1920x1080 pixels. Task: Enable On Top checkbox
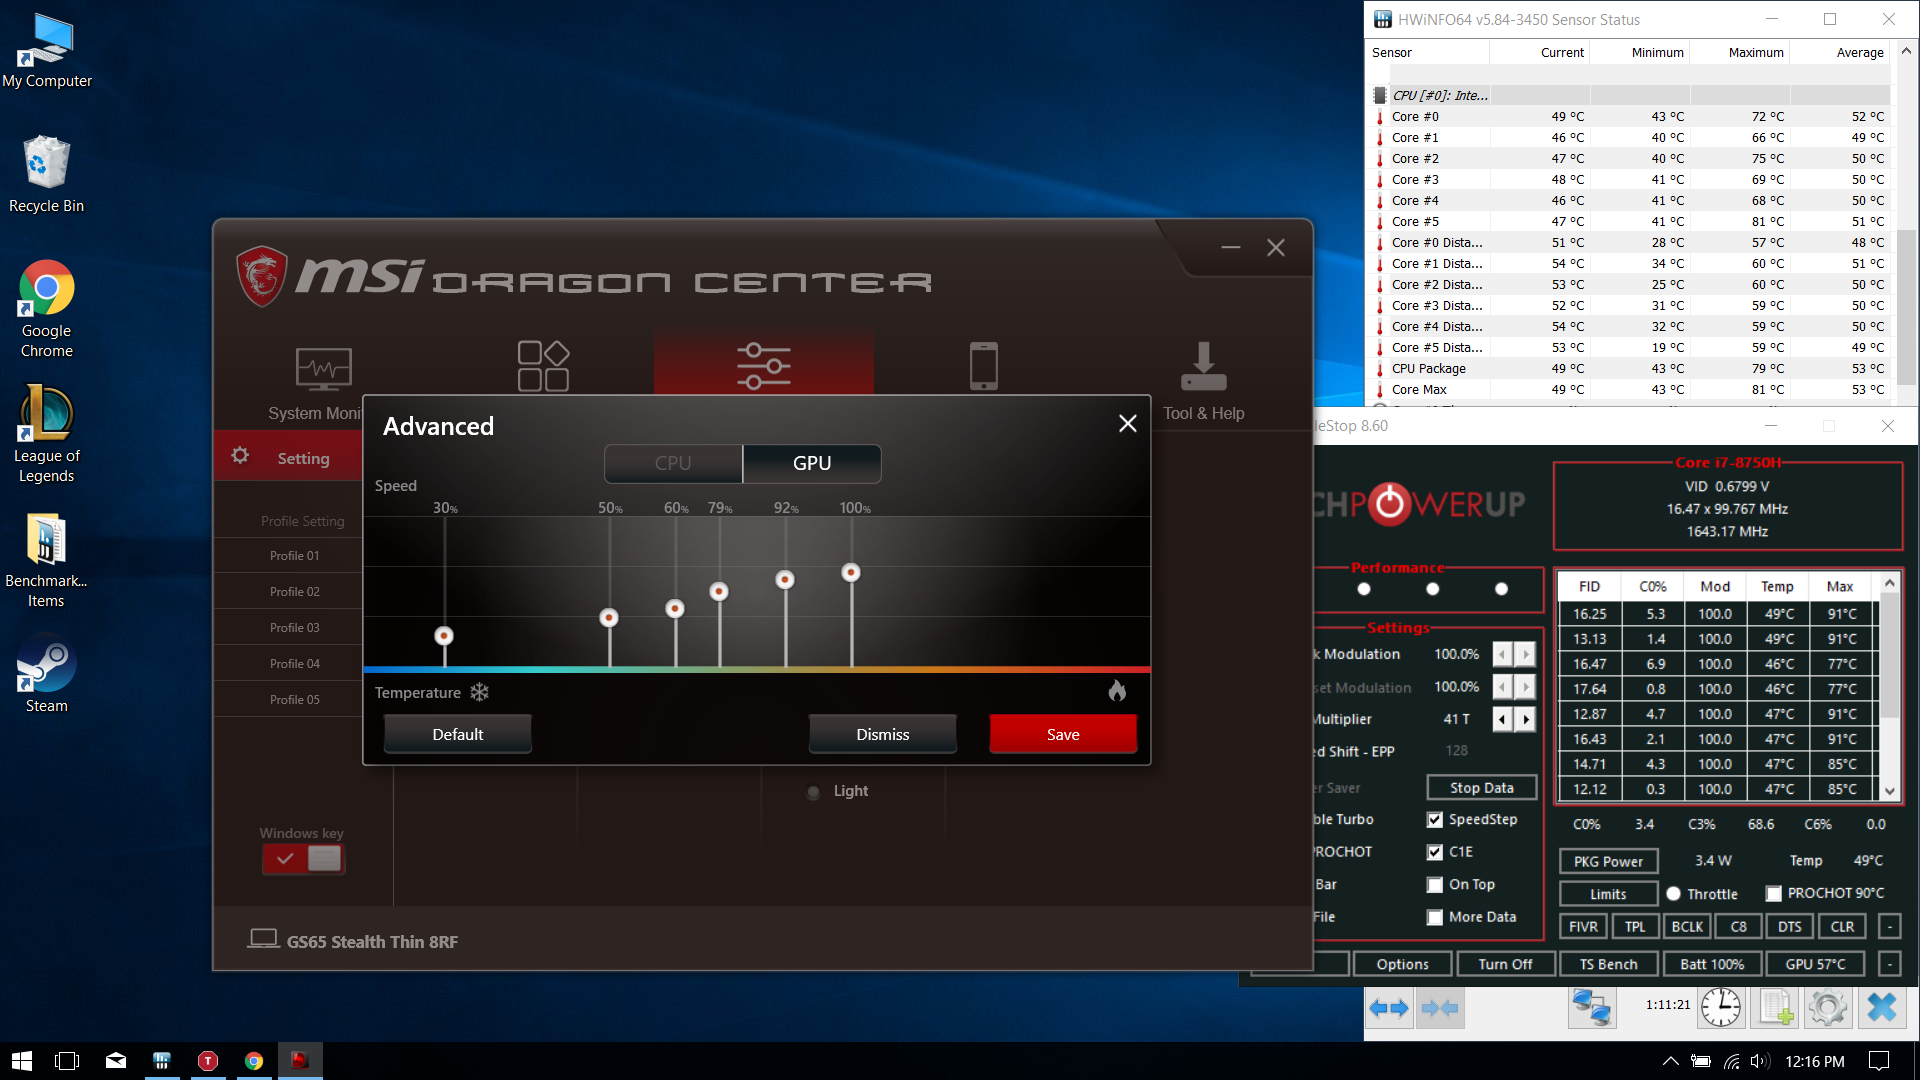(1435, 885)
